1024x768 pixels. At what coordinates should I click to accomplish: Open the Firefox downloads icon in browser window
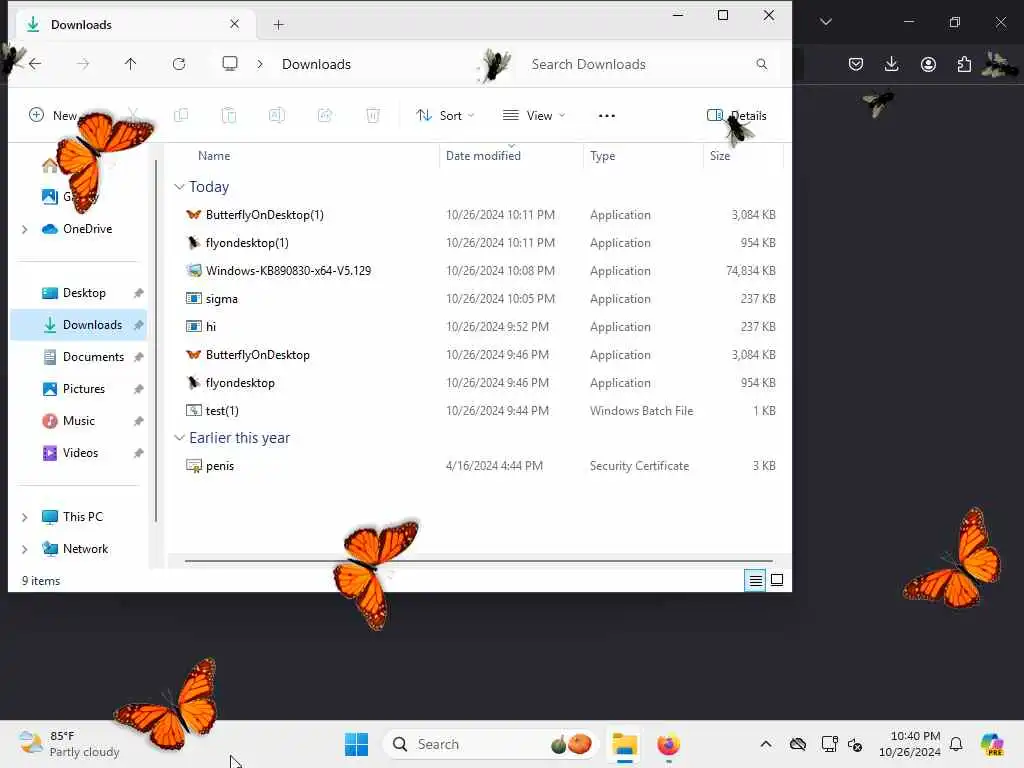pyautogui.click(x=891, y=64)
